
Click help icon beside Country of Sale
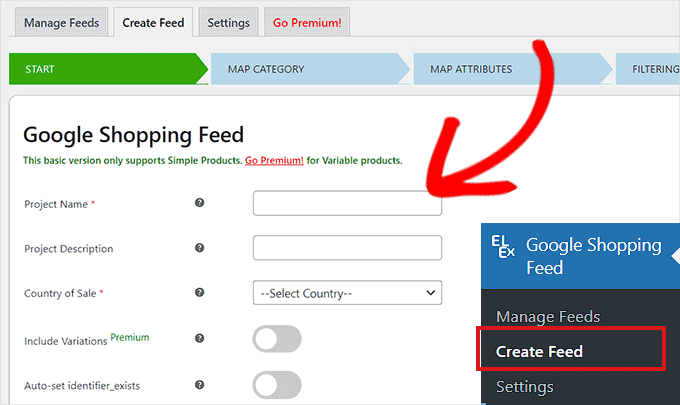(199, 293)
